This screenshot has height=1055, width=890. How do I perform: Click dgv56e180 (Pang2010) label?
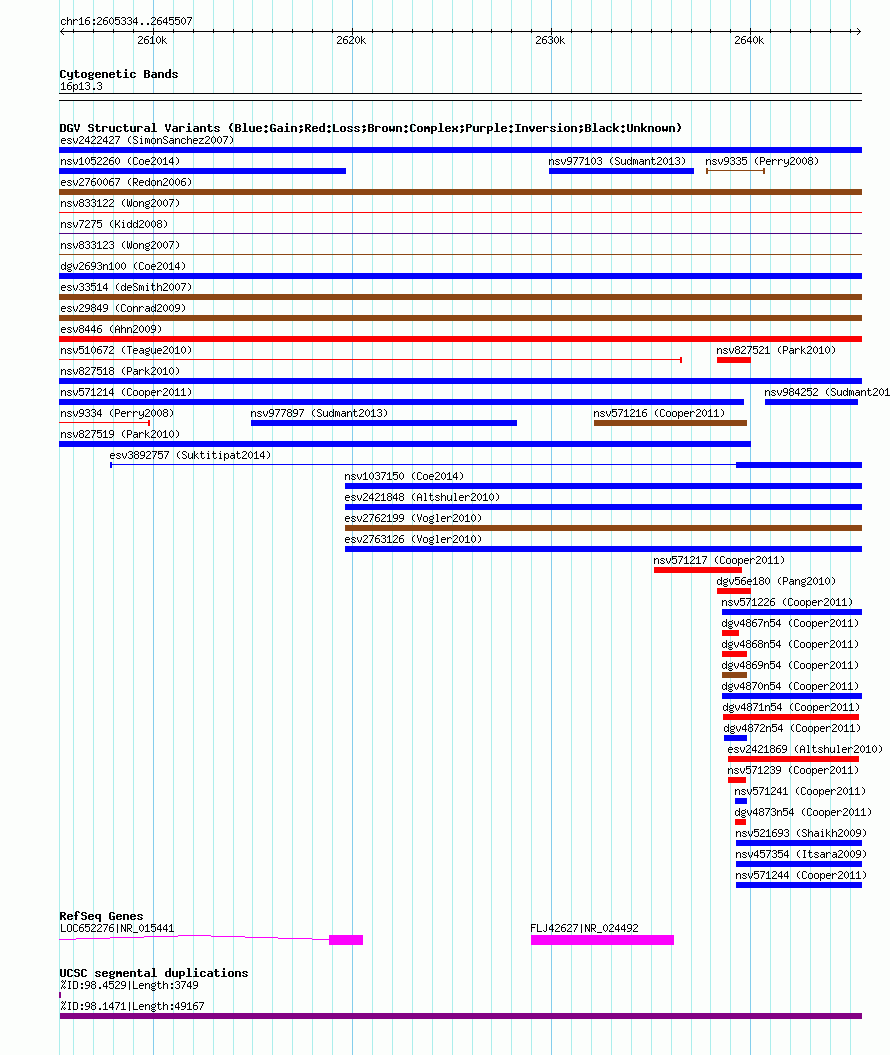click(x=776, y=581)
